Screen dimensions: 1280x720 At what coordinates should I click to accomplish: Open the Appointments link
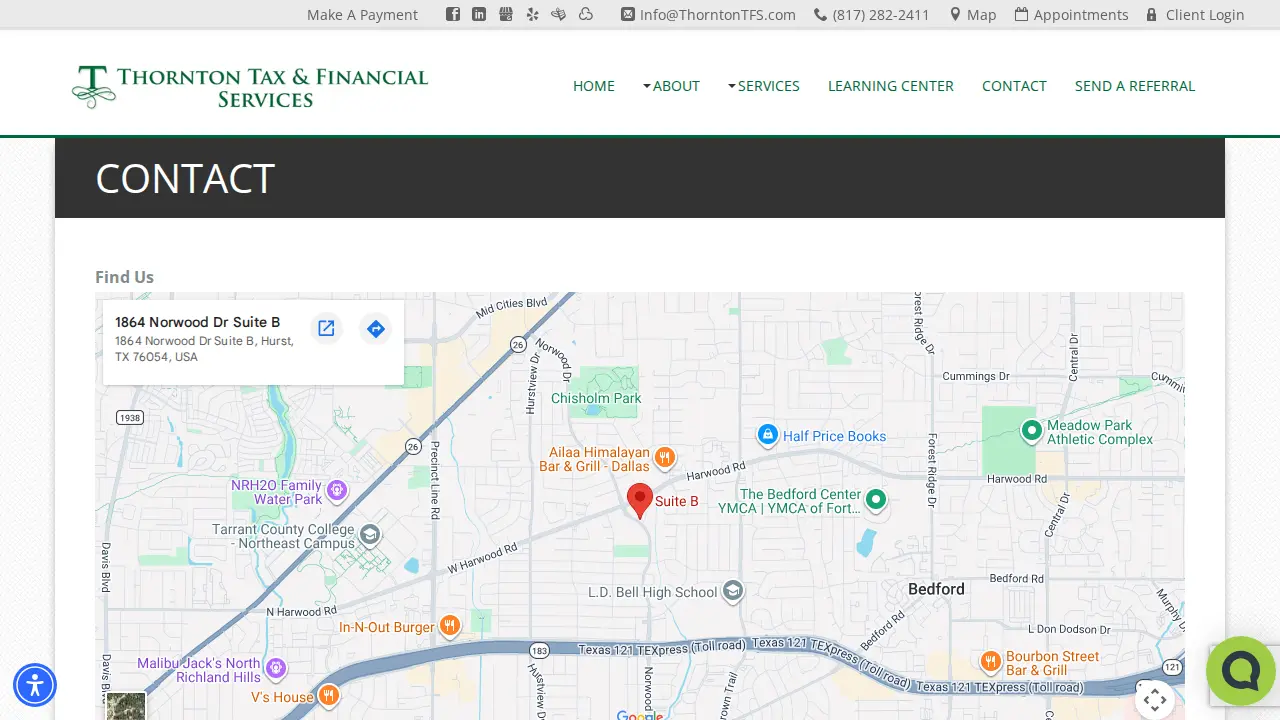point(1081,15)
